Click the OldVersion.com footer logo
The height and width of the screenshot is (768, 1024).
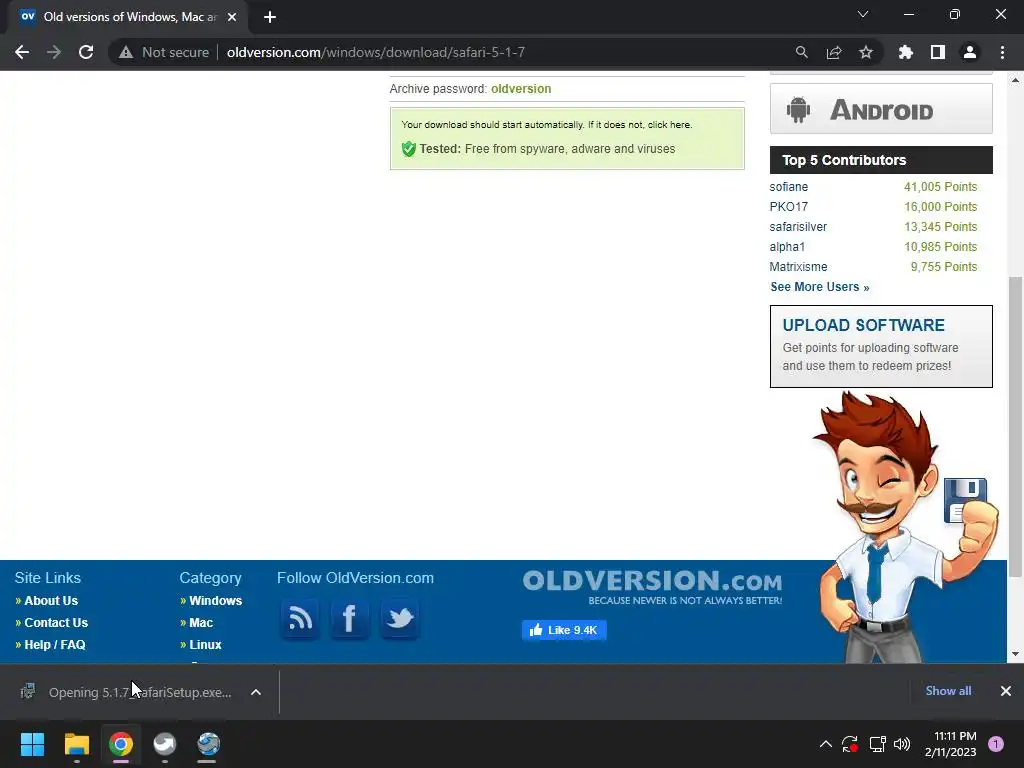point(652,586)
